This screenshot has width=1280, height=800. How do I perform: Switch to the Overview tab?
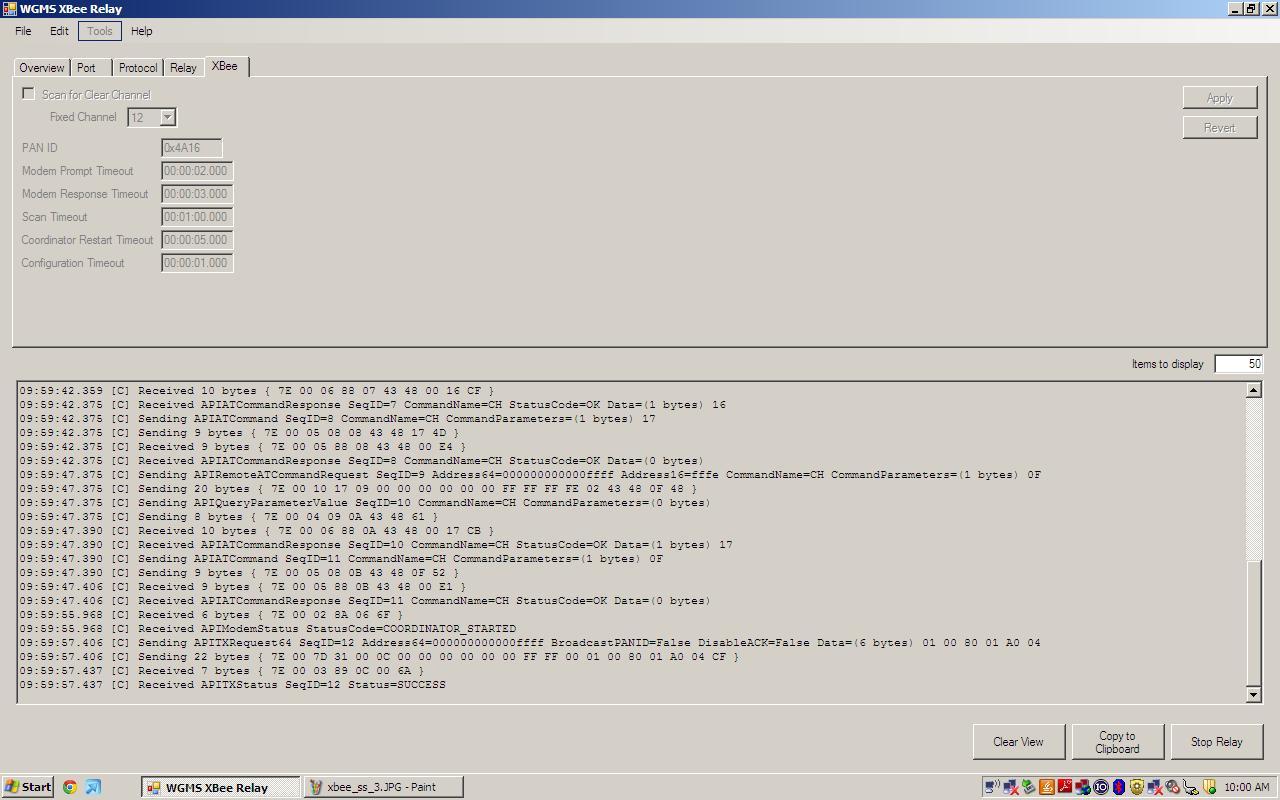point(42,68)
